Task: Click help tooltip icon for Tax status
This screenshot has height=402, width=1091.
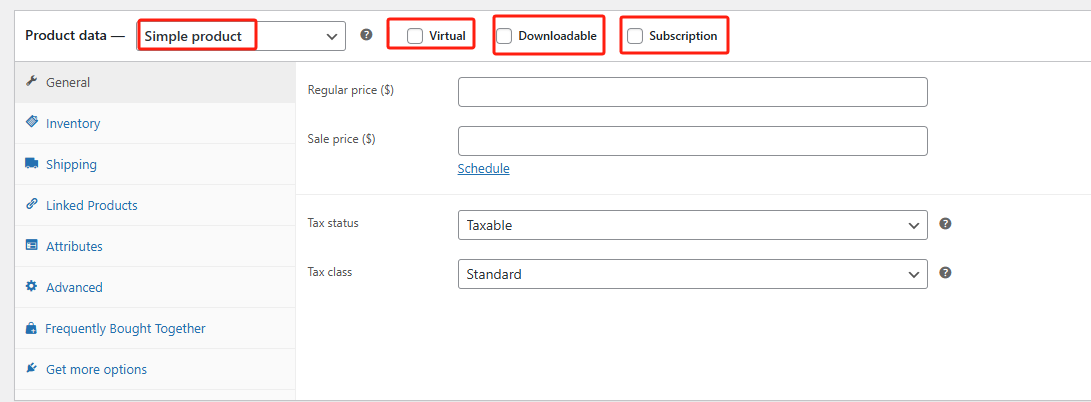Action: pos(945,224)
